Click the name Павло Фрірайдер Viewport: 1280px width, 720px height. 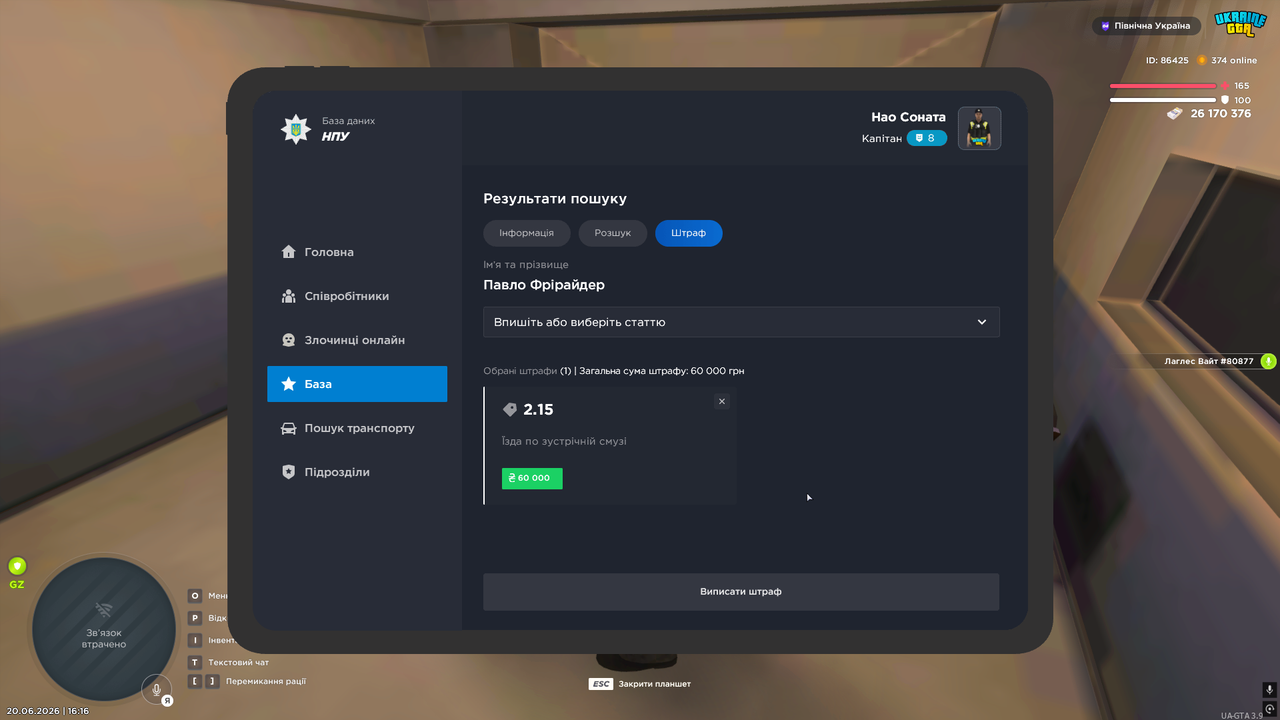click(x=544, y=285)
